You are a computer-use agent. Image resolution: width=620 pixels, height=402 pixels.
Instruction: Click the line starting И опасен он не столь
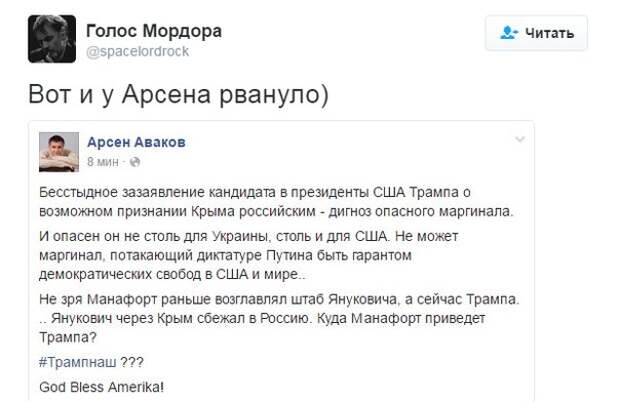coord(249,236)
